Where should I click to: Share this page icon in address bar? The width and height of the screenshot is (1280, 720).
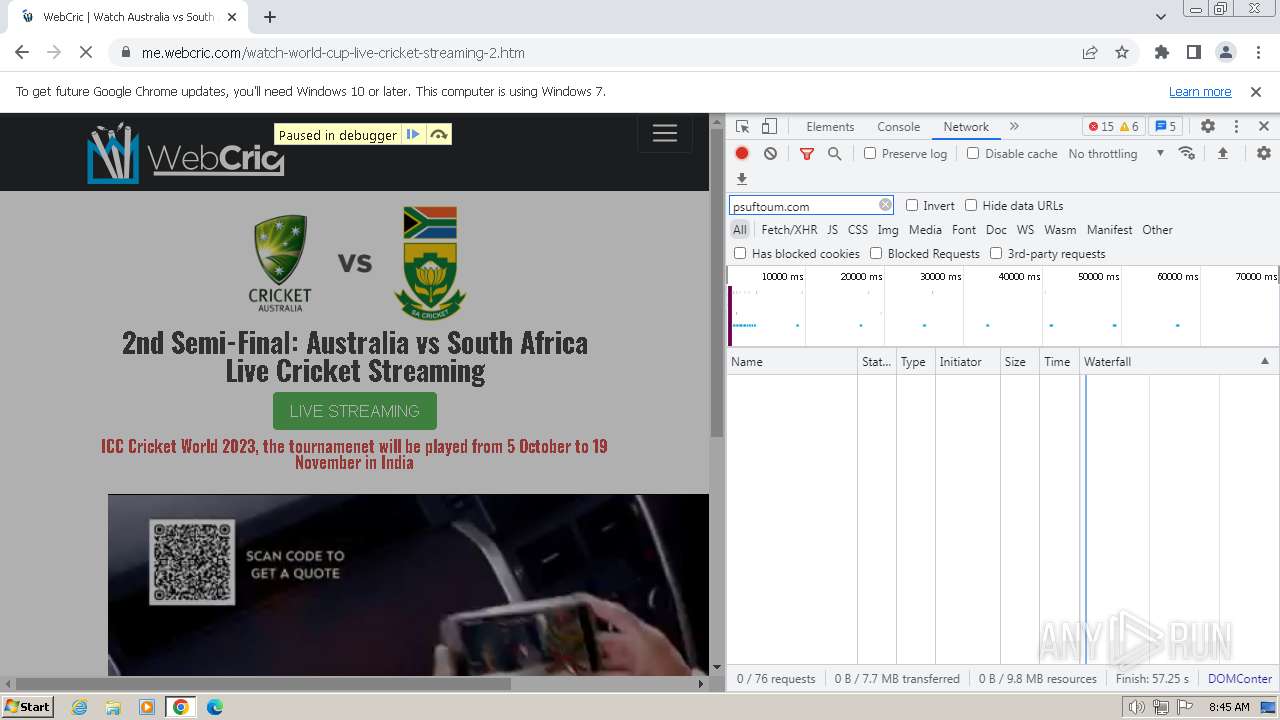(1090, 53)
